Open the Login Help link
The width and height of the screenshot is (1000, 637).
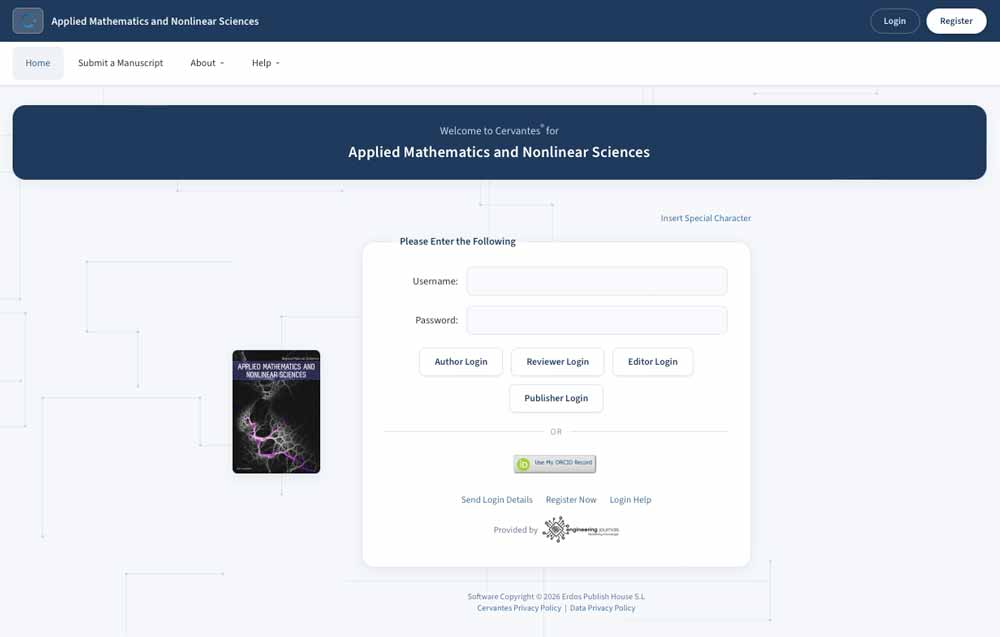(x=630, y=500)
